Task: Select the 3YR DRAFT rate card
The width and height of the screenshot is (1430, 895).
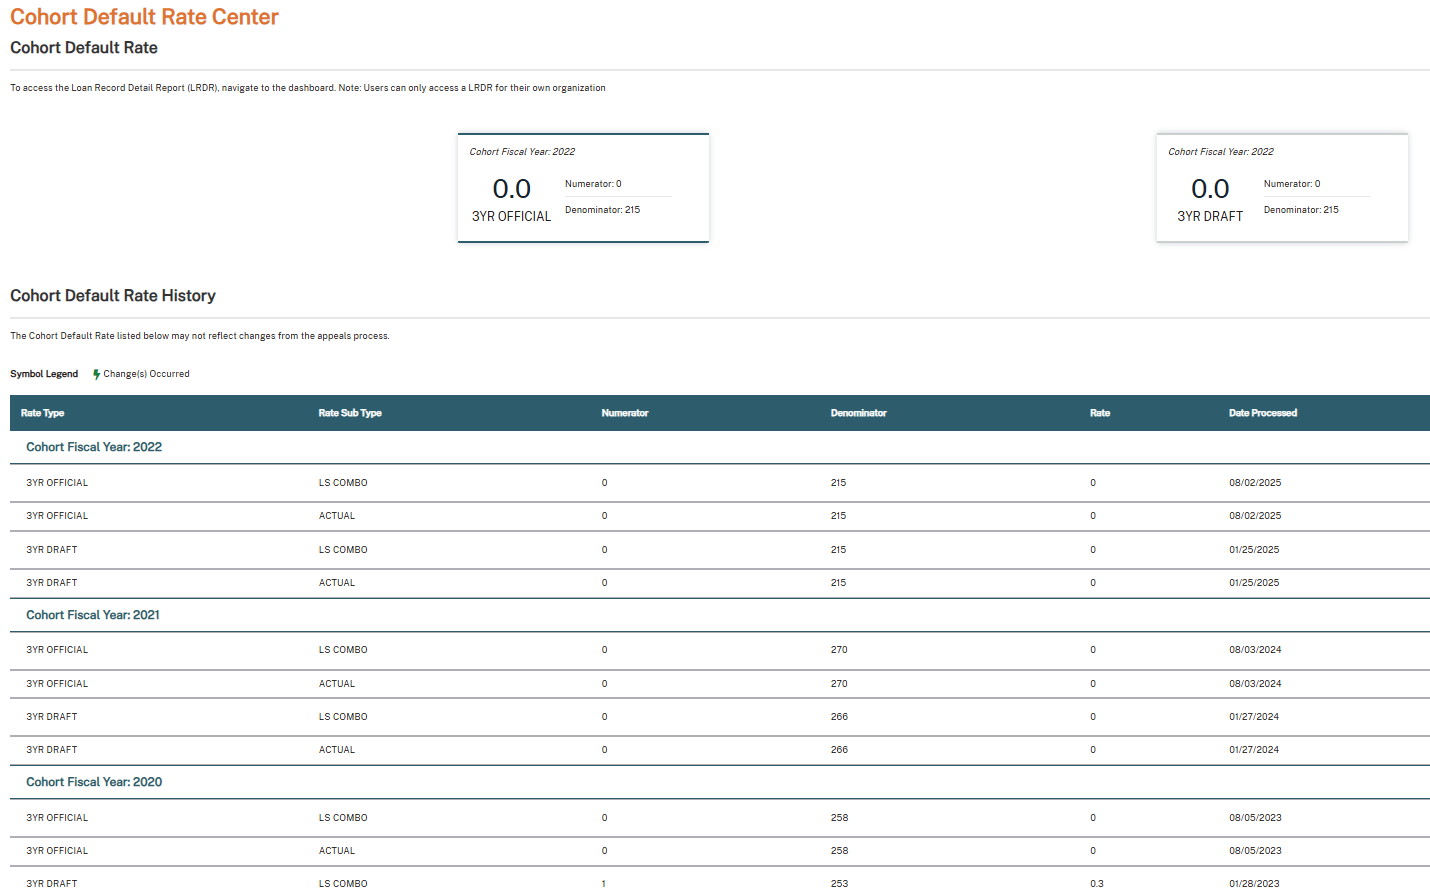Action: [1281, 188]
